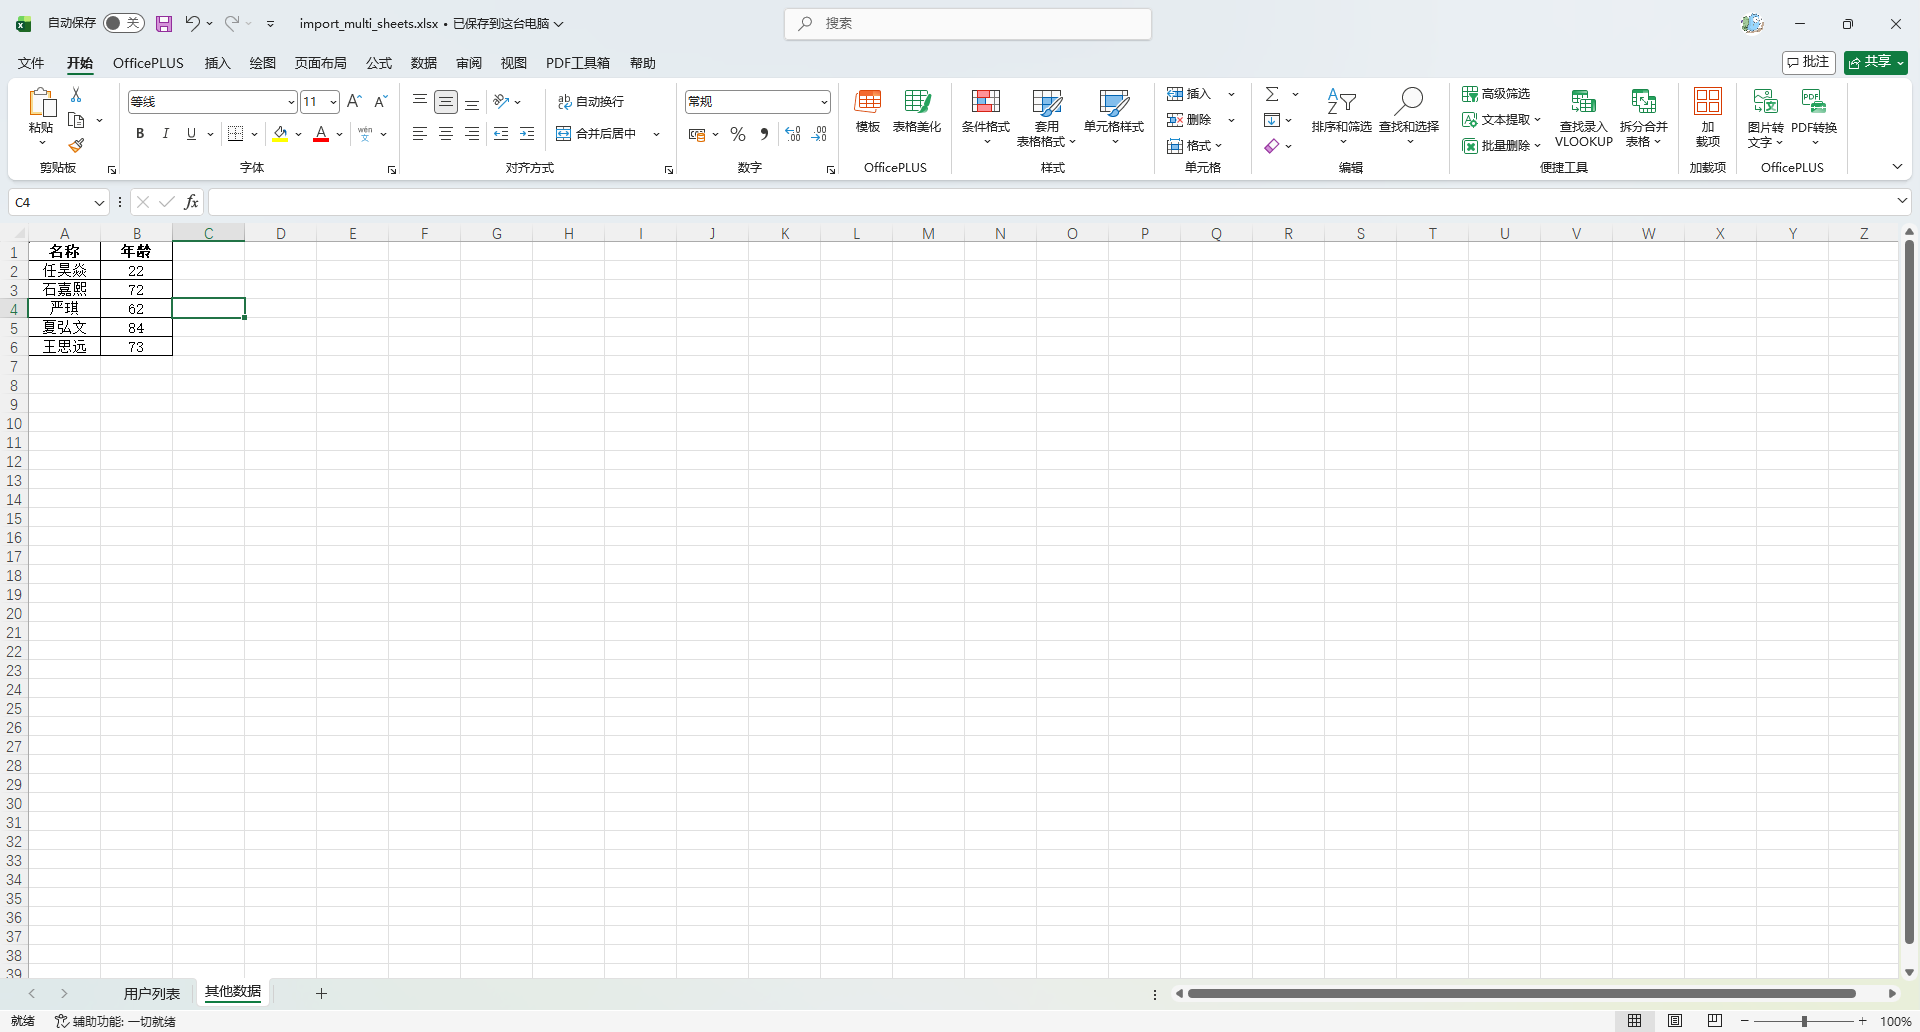Open the font name dropdown

(291, 102)
